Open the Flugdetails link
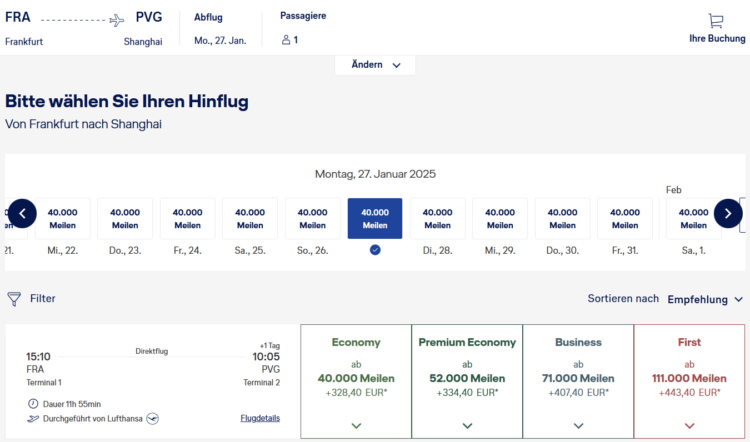The height and width of the screenshot is (442, 750). (x=260, y=418)
